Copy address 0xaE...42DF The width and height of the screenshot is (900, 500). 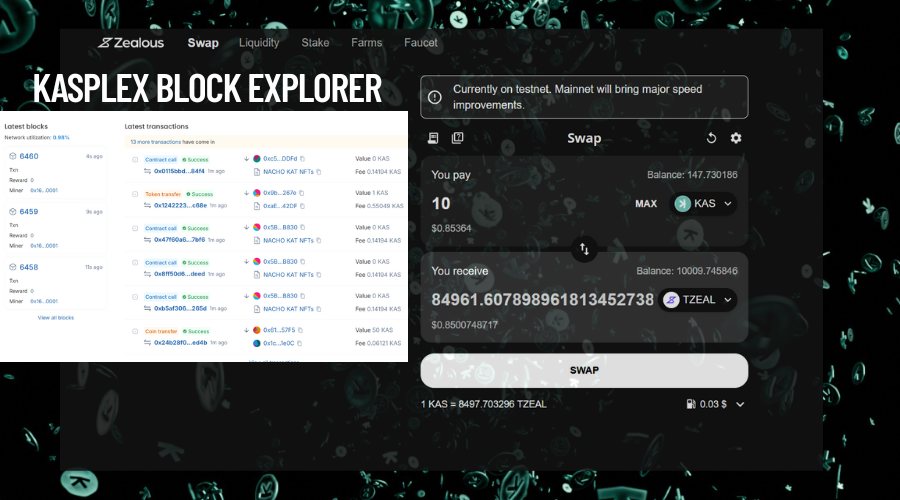[x=302, y=206]
